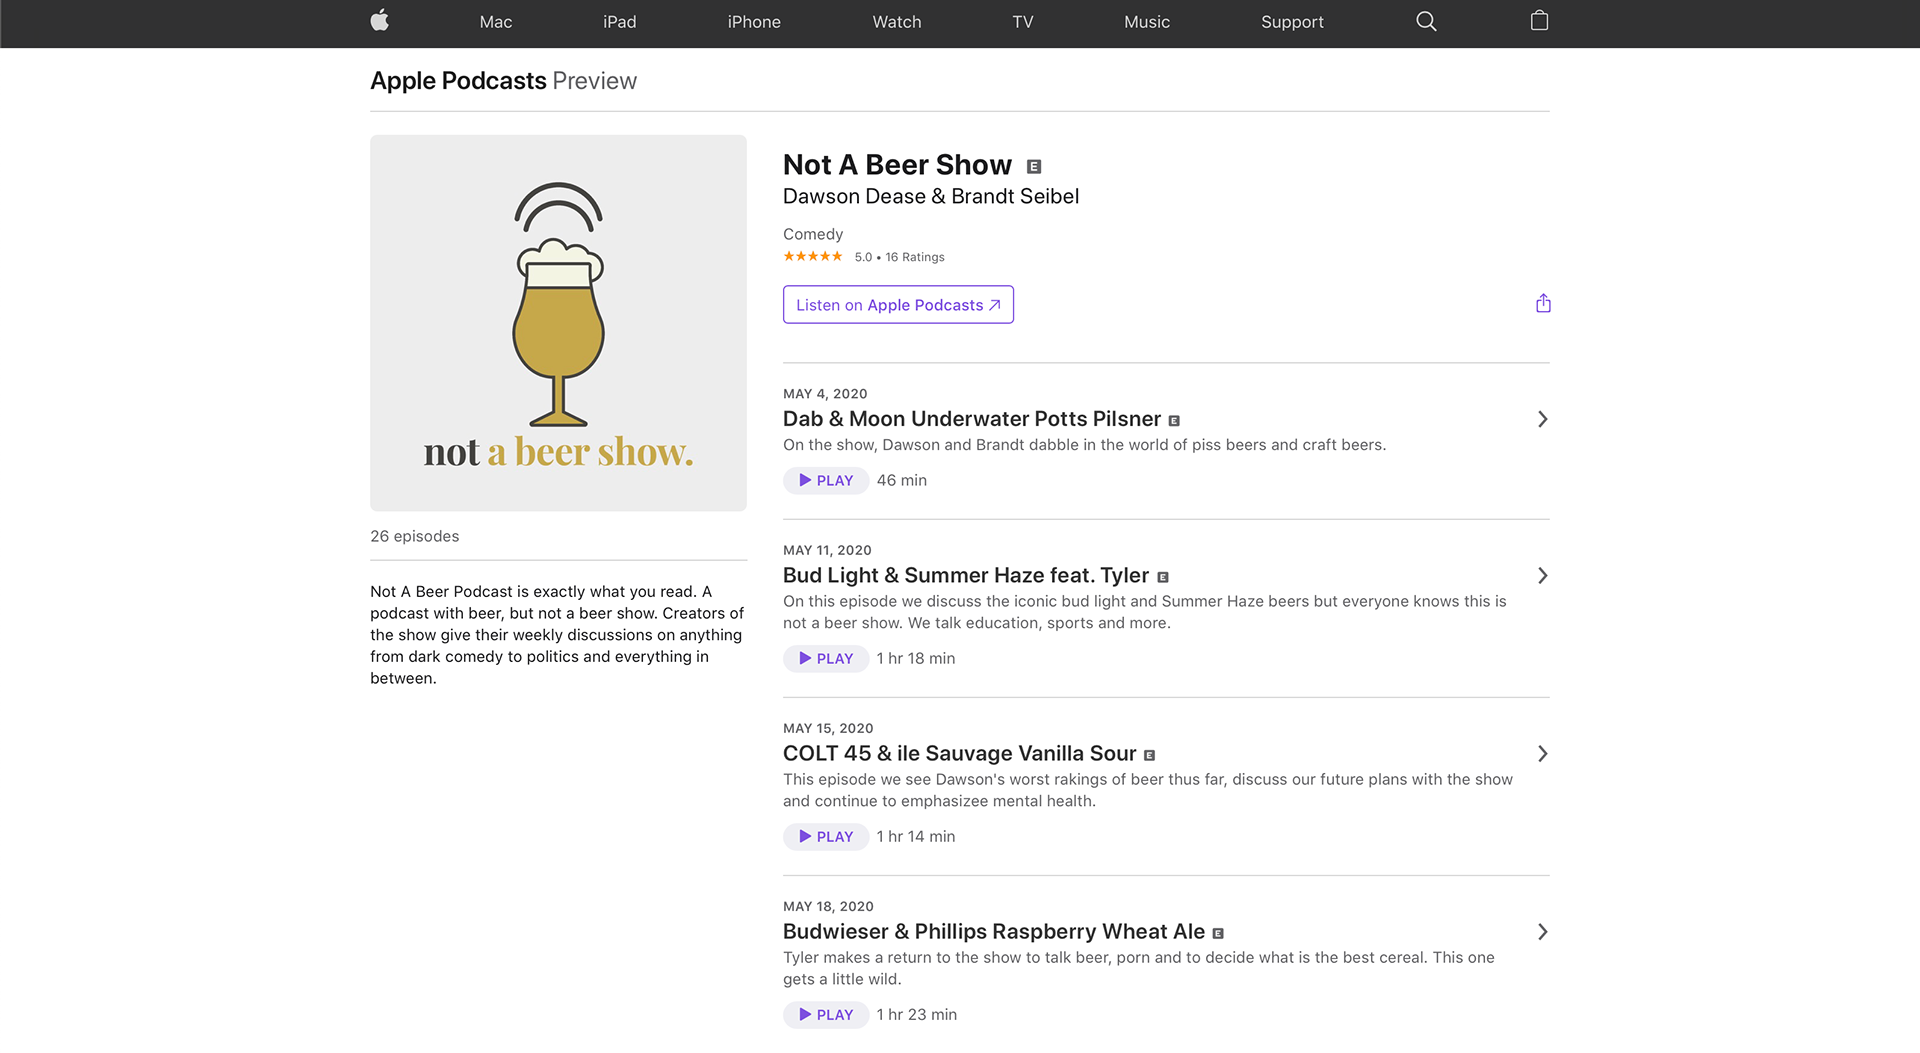The image size is (1920, 1053).
Task: Play the Dab & Moon Underwater episode
Action: click(x=826, y=481)
